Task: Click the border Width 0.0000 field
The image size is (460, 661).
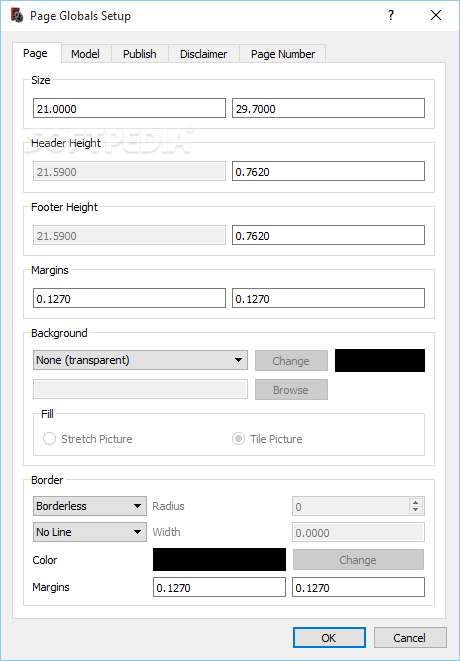Action: (x=358, y=532)
